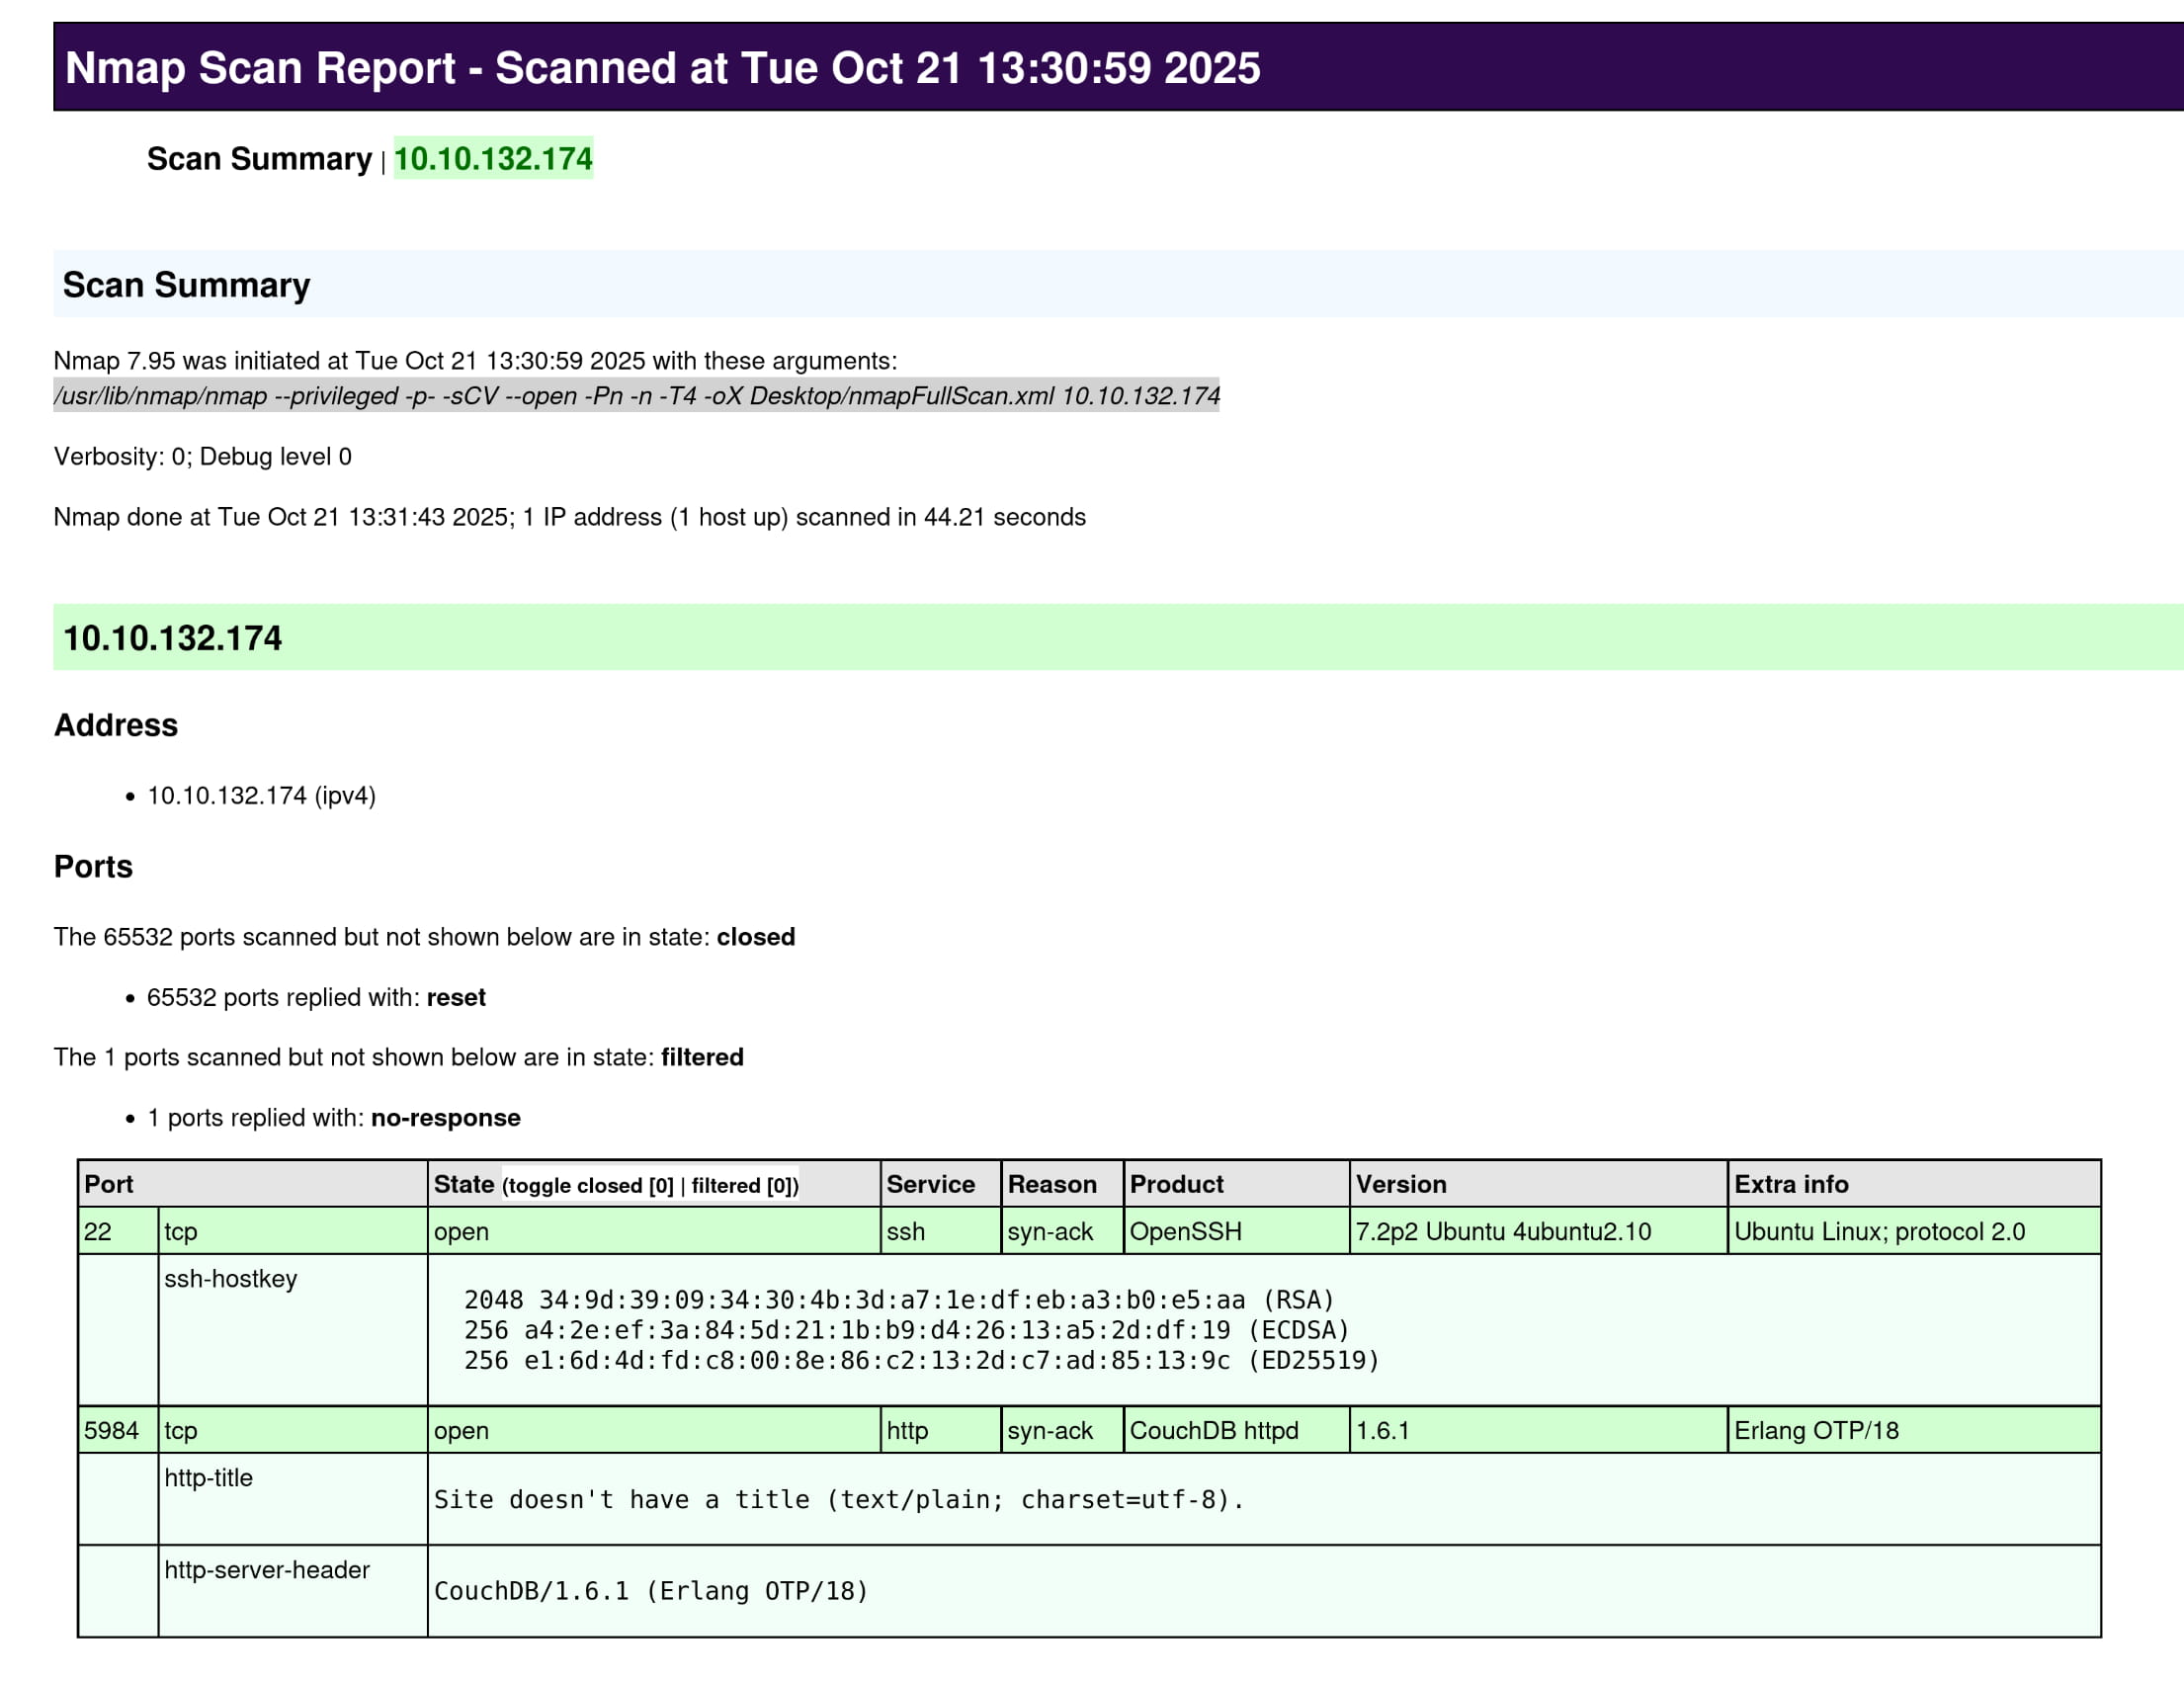Click the Port column header
The height and width of the screenshot is (1683, 2184).
(109, 1185)
